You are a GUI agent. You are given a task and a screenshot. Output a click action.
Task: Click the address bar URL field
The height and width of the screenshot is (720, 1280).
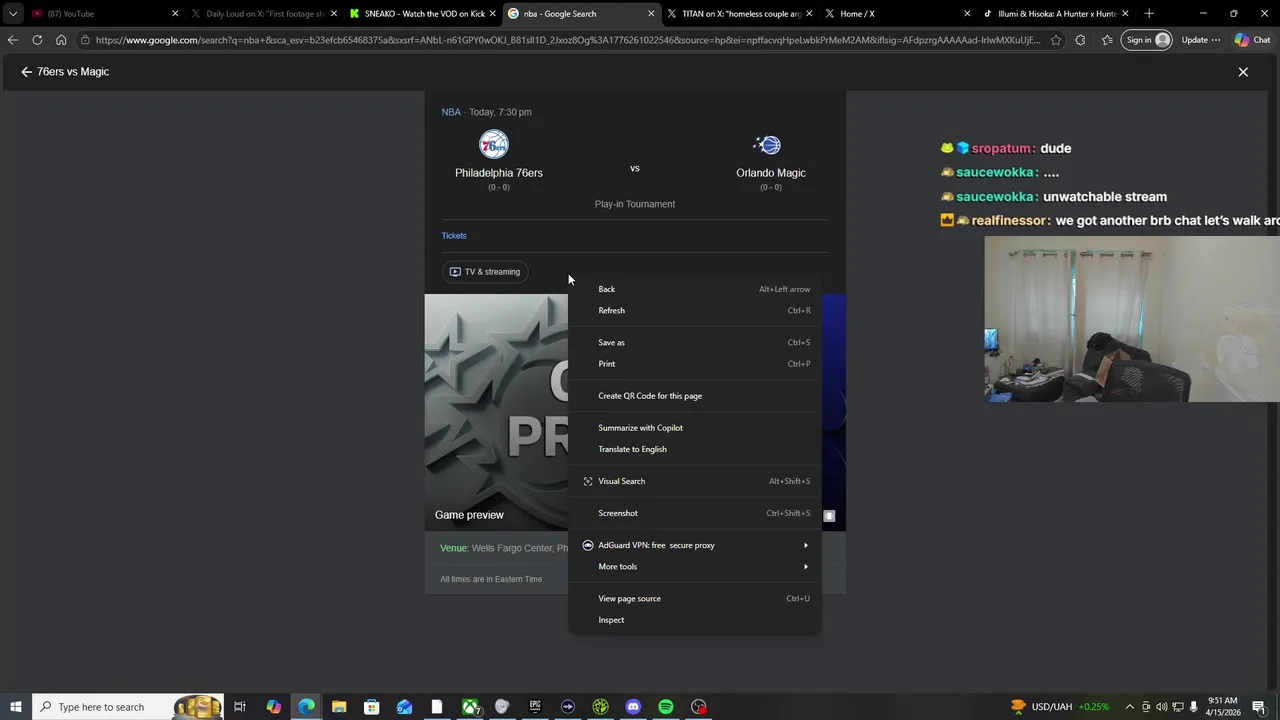(567, 40)
